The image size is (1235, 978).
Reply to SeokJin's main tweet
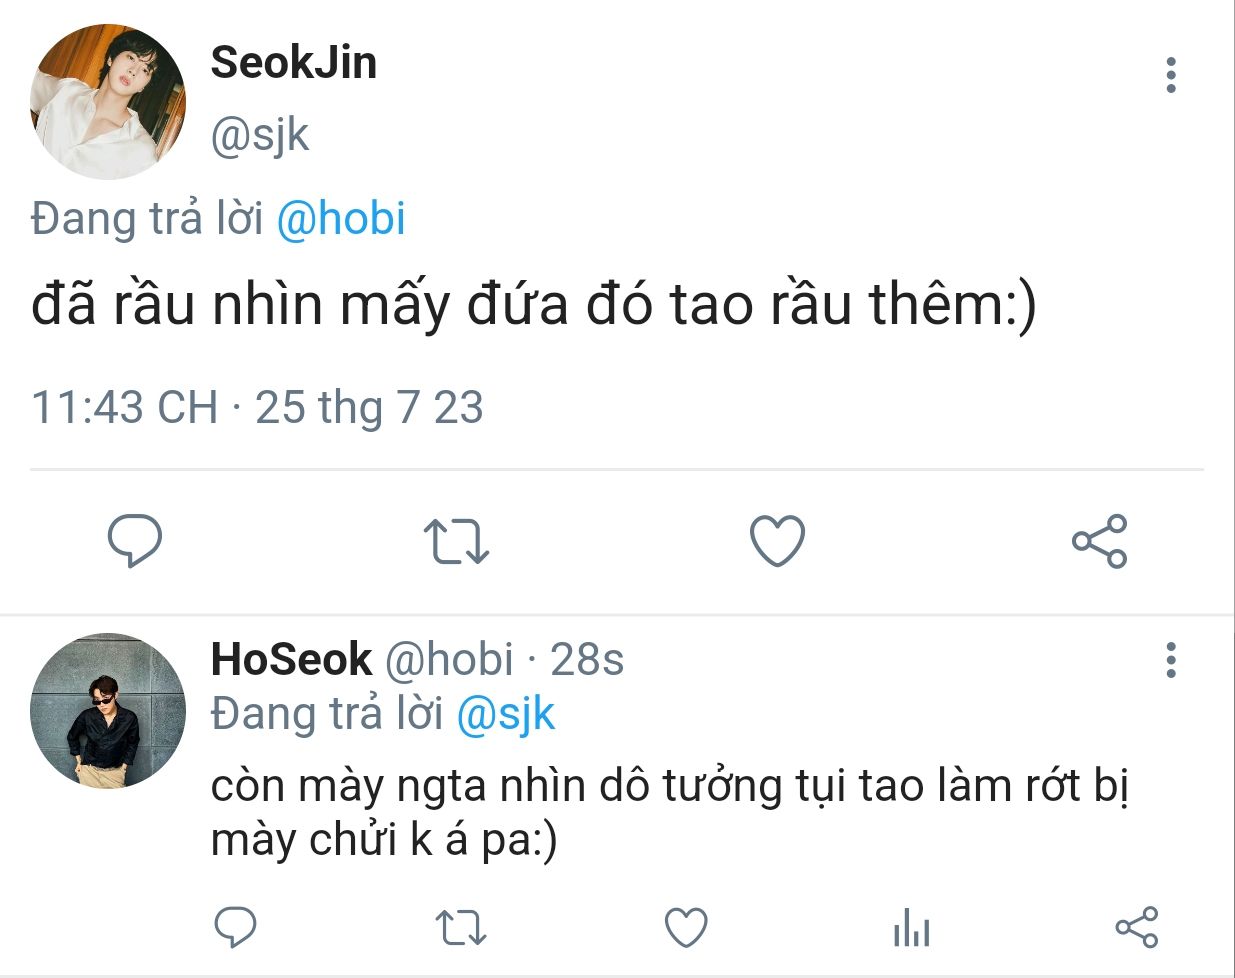pos(134,541)
